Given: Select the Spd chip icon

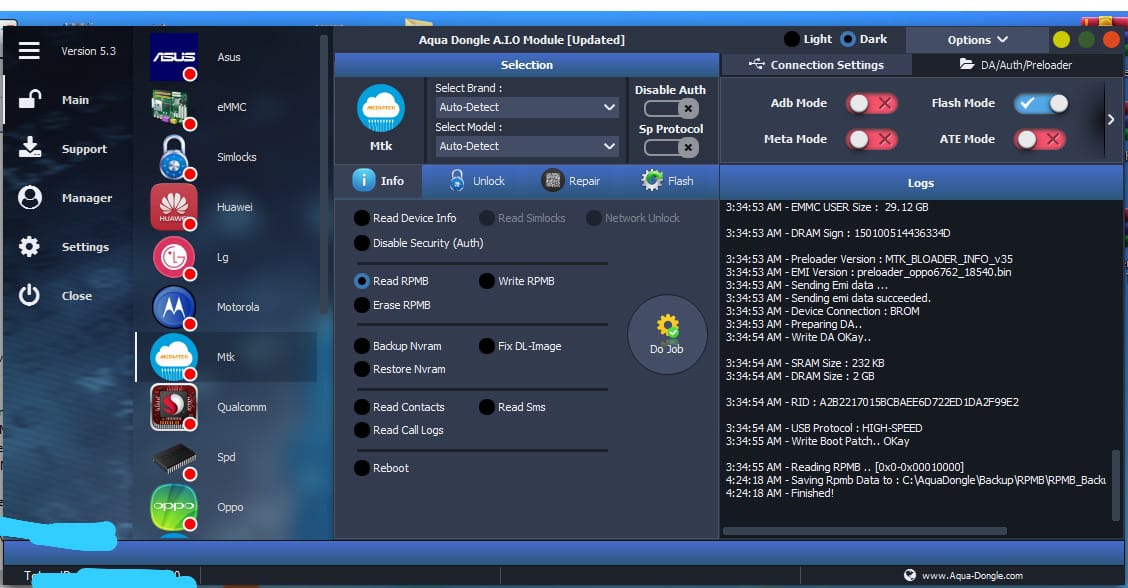Looking at the screenshot, I should 173,458.
